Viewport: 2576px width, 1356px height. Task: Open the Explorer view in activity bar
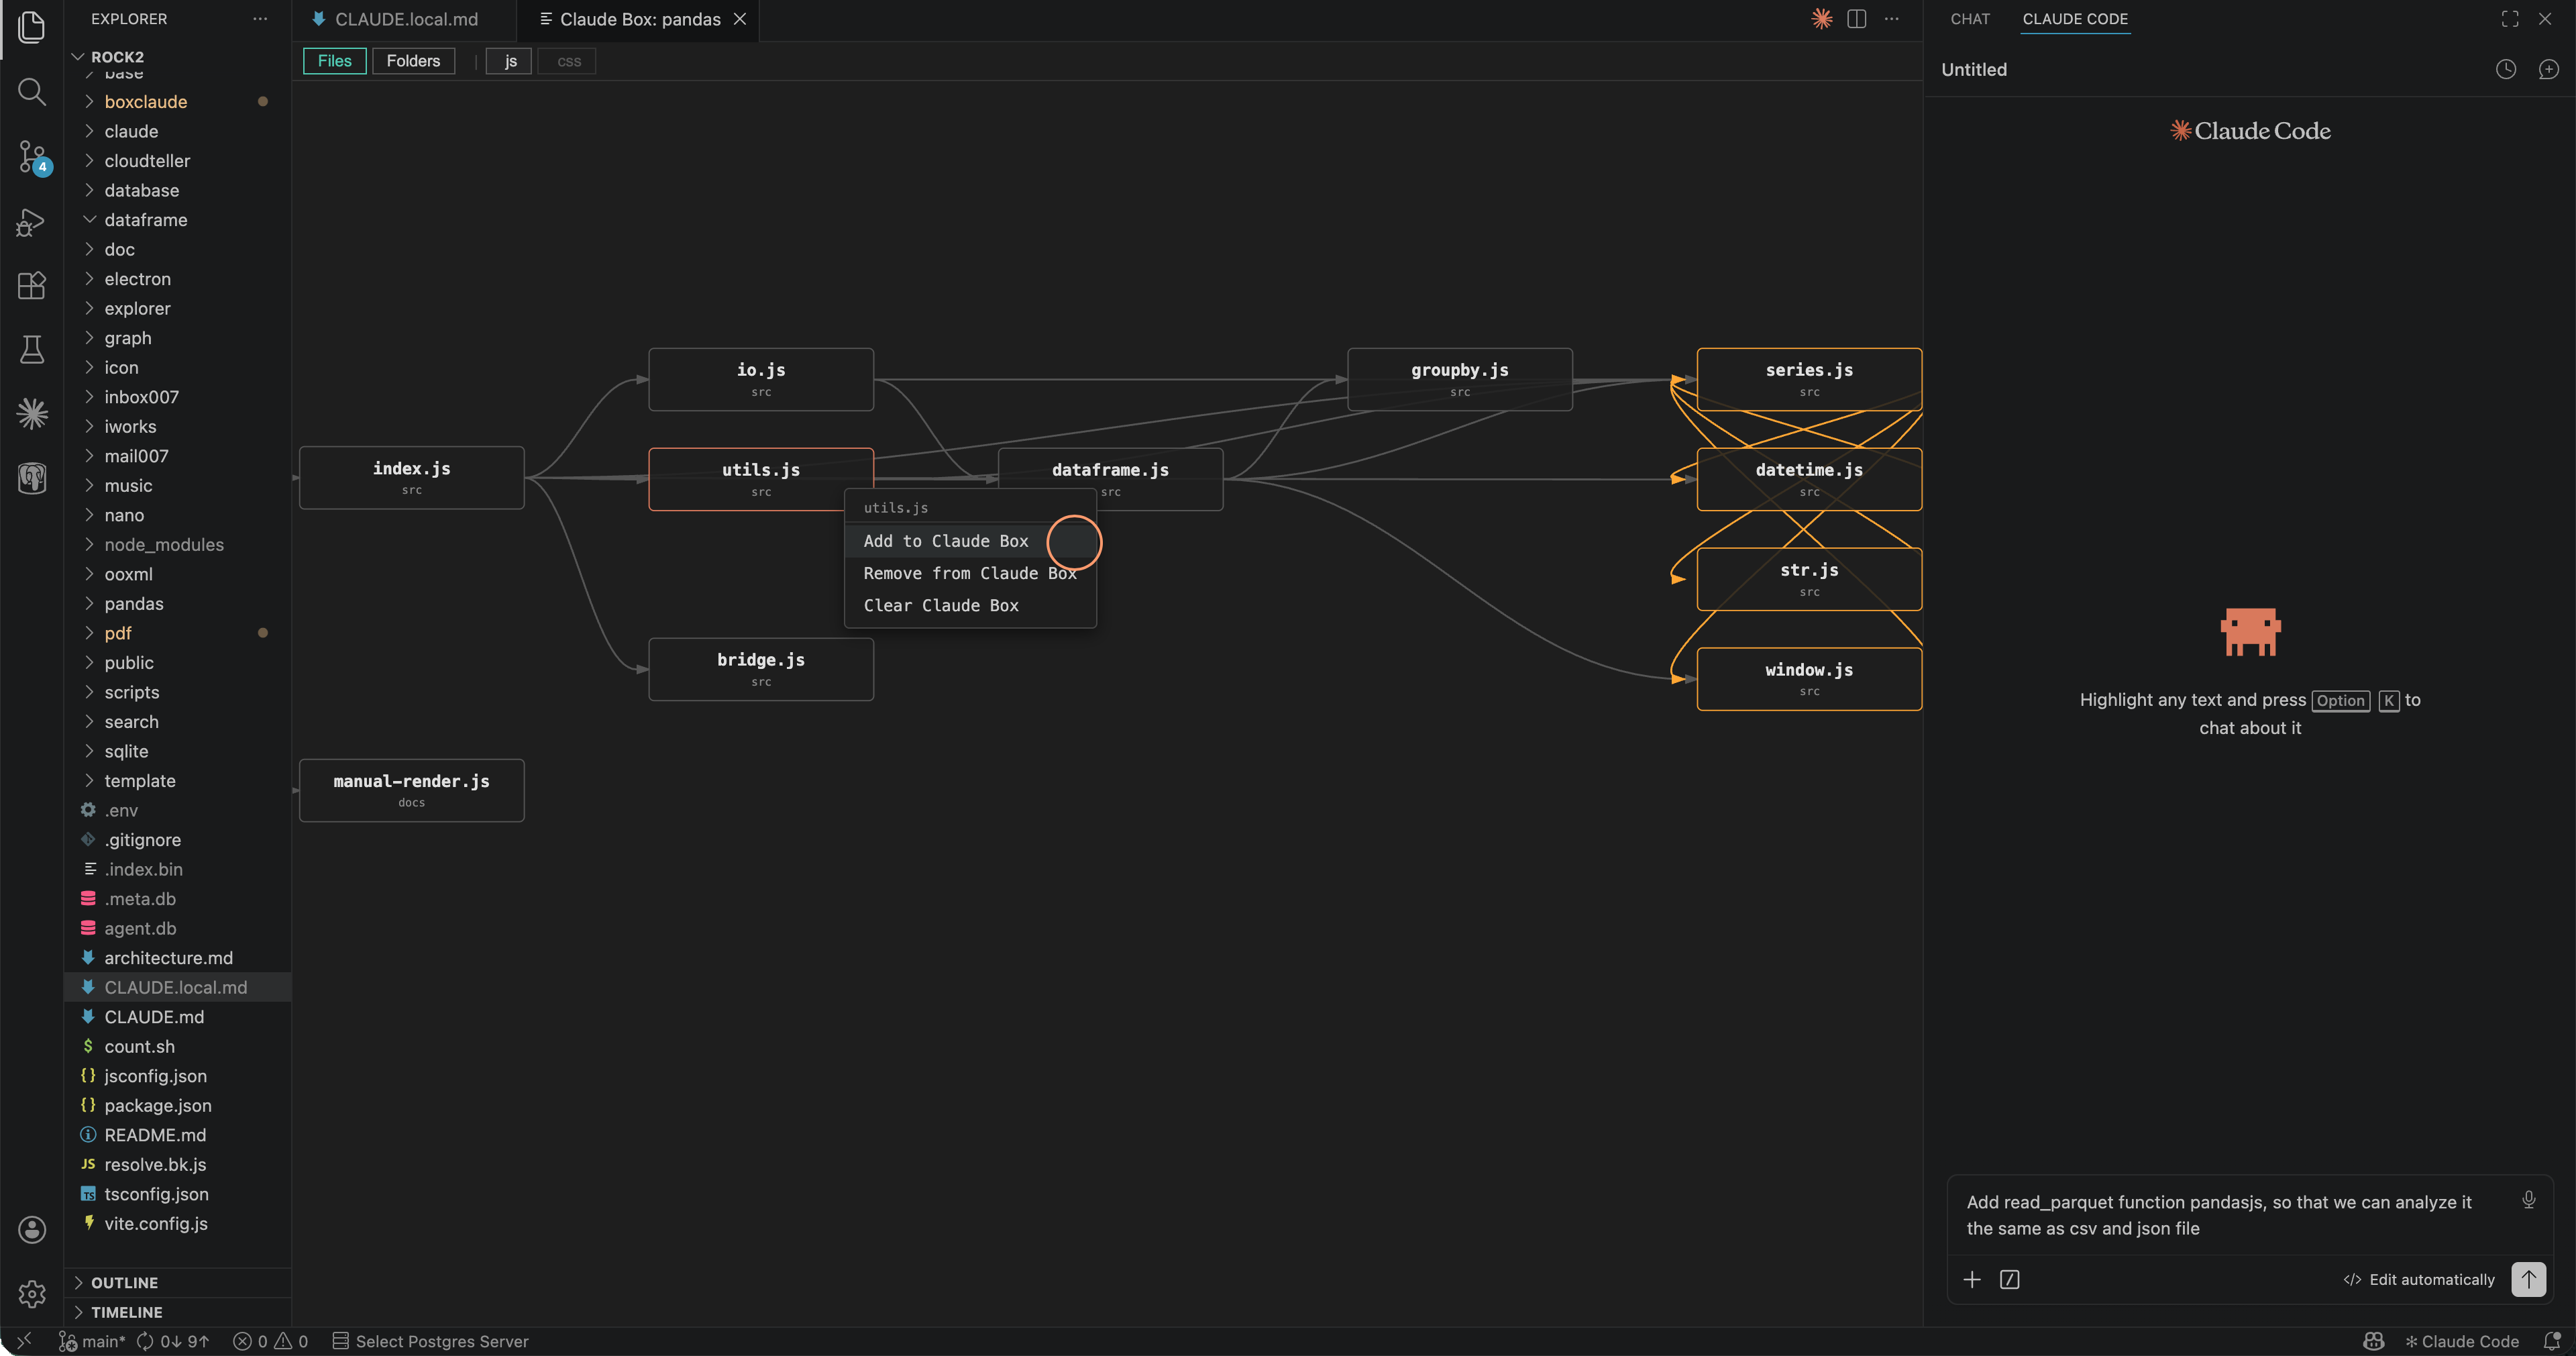32,27
